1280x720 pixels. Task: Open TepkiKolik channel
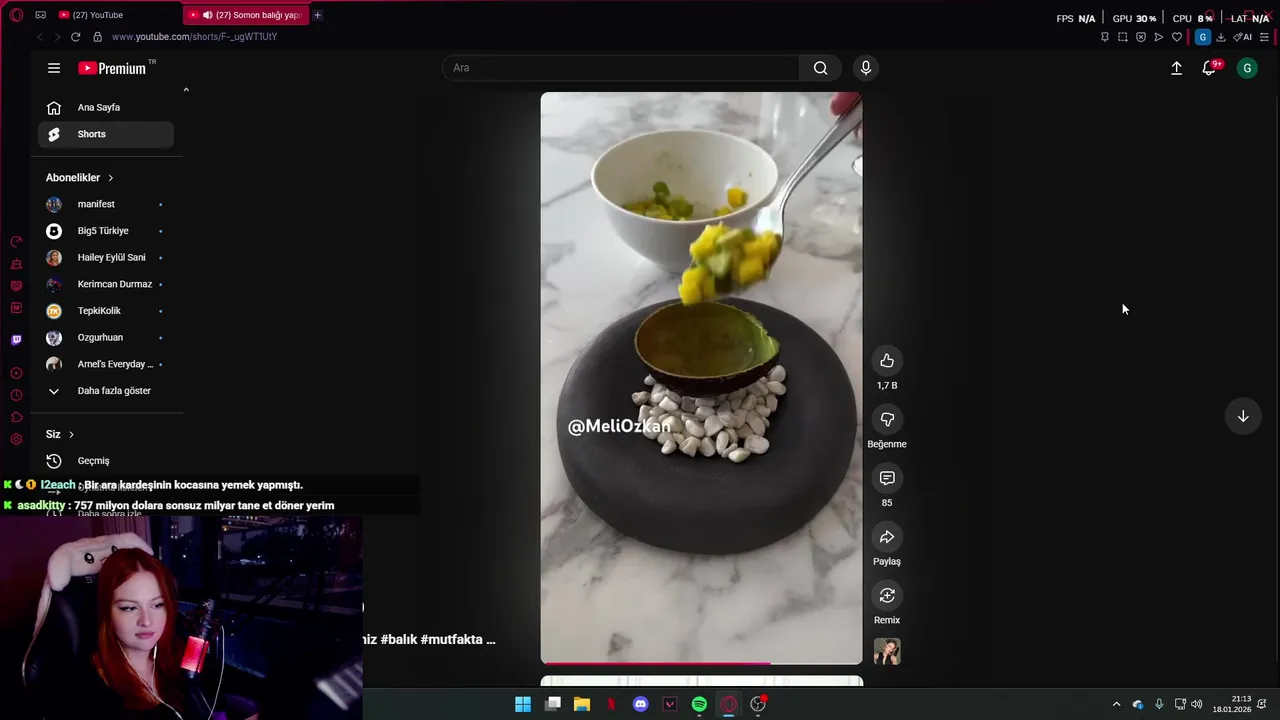106,311
